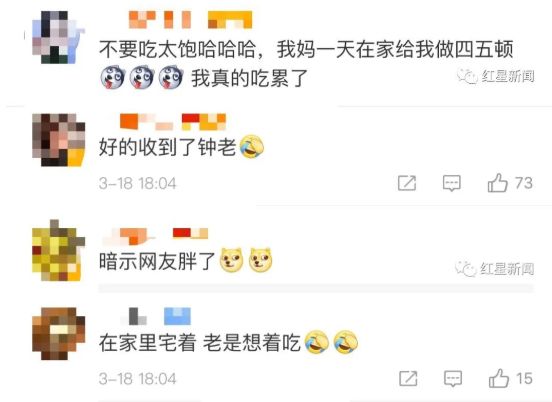The height and width of the screenshot is (402, 552).
Task: Share the 在家里宅着 老是想着吃 comment
Action: [x=408, y=379]
